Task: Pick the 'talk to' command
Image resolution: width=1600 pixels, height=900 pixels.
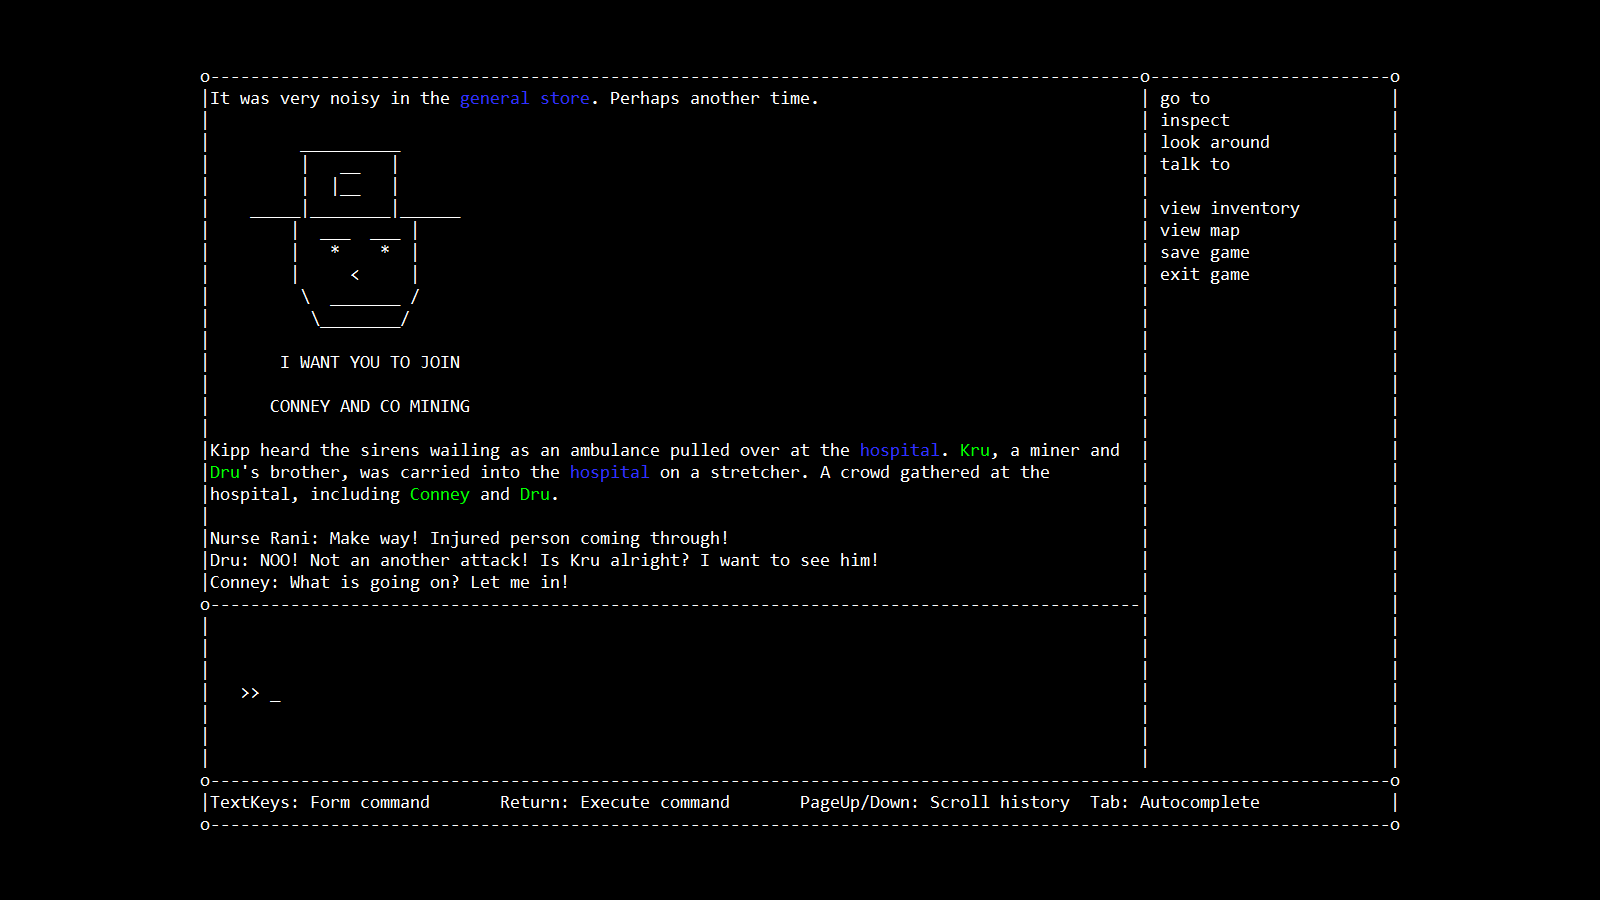Action: pos(1195,164)
